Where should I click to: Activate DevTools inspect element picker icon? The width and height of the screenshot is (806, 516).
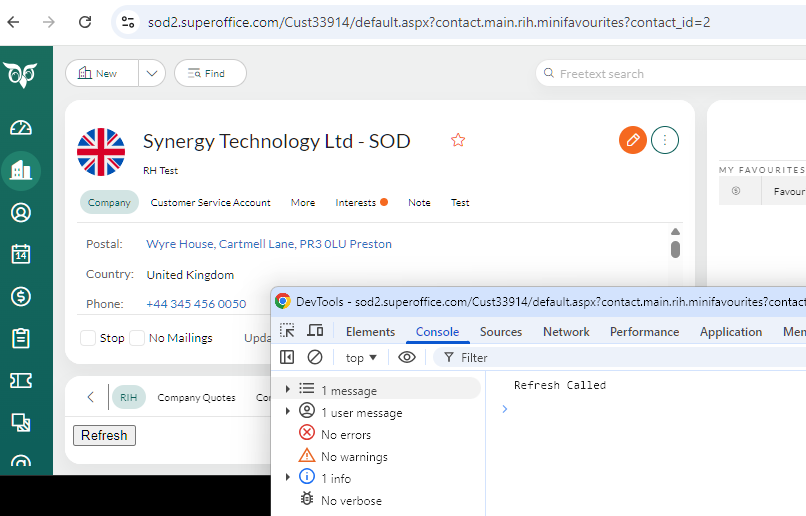(x=287, y=331)
